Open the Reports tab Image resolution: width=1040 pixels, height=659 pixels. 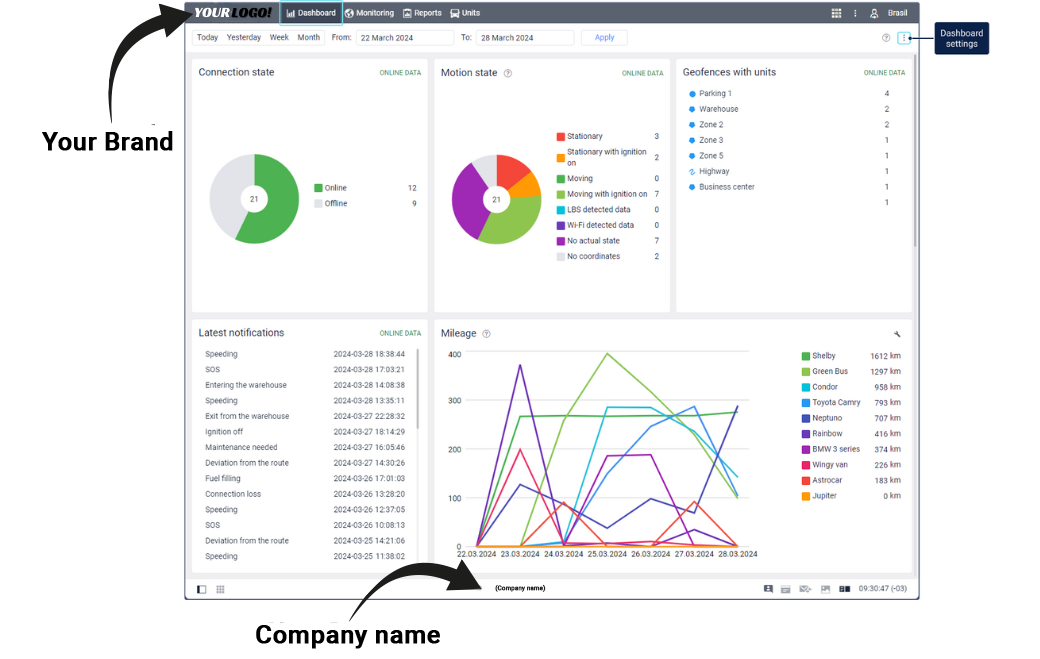(x=422, y=13)
